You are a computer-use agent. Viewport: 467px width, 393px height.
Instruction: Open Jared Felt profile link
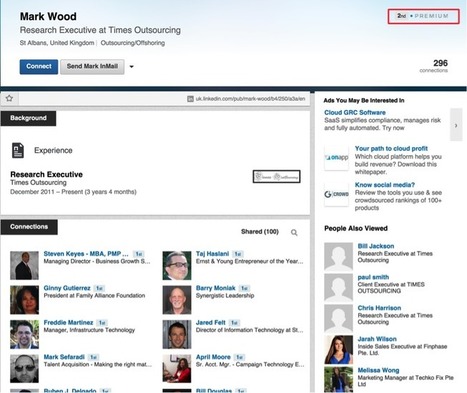pyautogui.click(x=211, y=323)
